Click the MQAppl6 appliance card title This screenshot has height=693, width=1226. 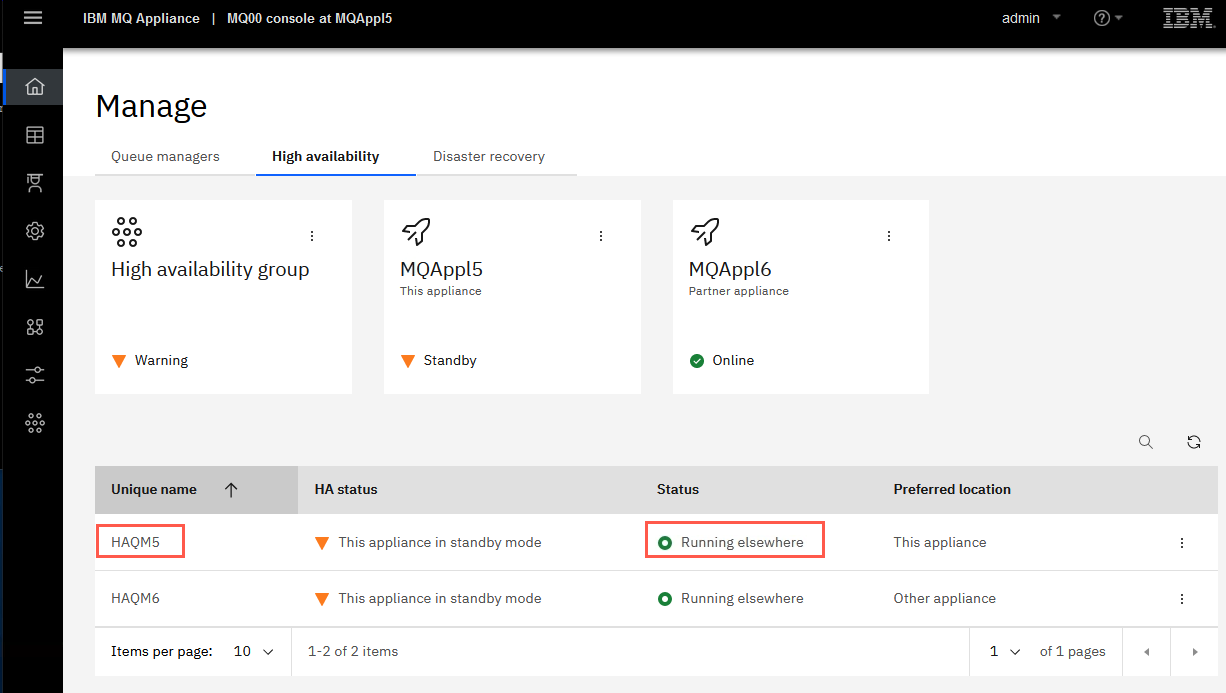(730, 270)
